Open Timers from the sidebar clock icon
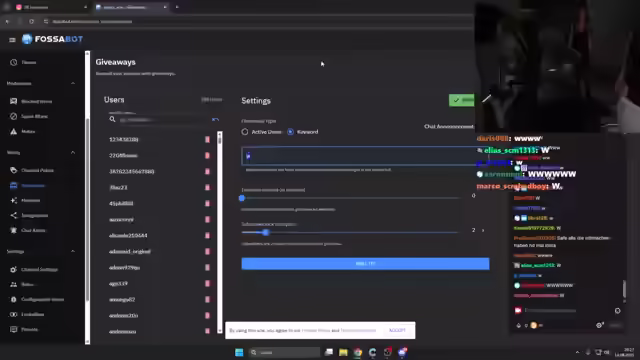This screenshot has width=640, height=360. pos(13,62)
